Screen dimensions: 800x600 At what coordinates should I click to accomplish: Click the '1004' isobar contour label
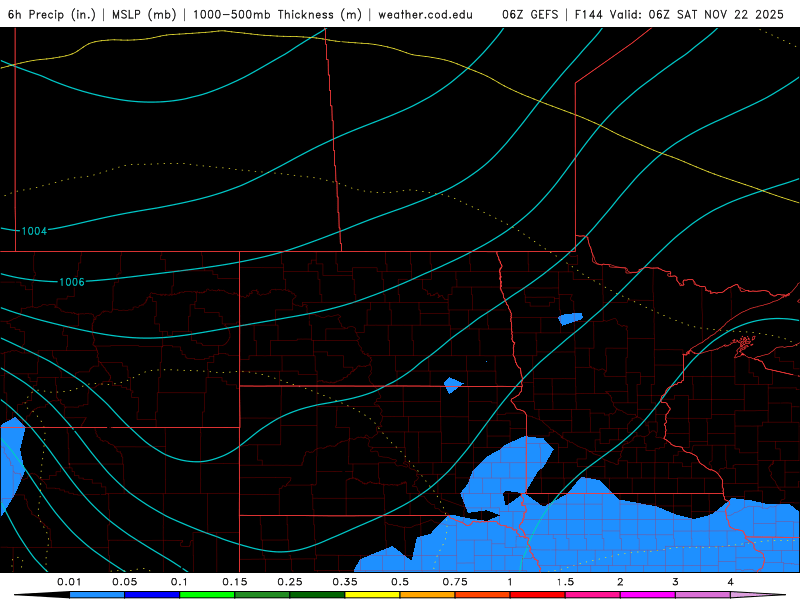[34, 231]
